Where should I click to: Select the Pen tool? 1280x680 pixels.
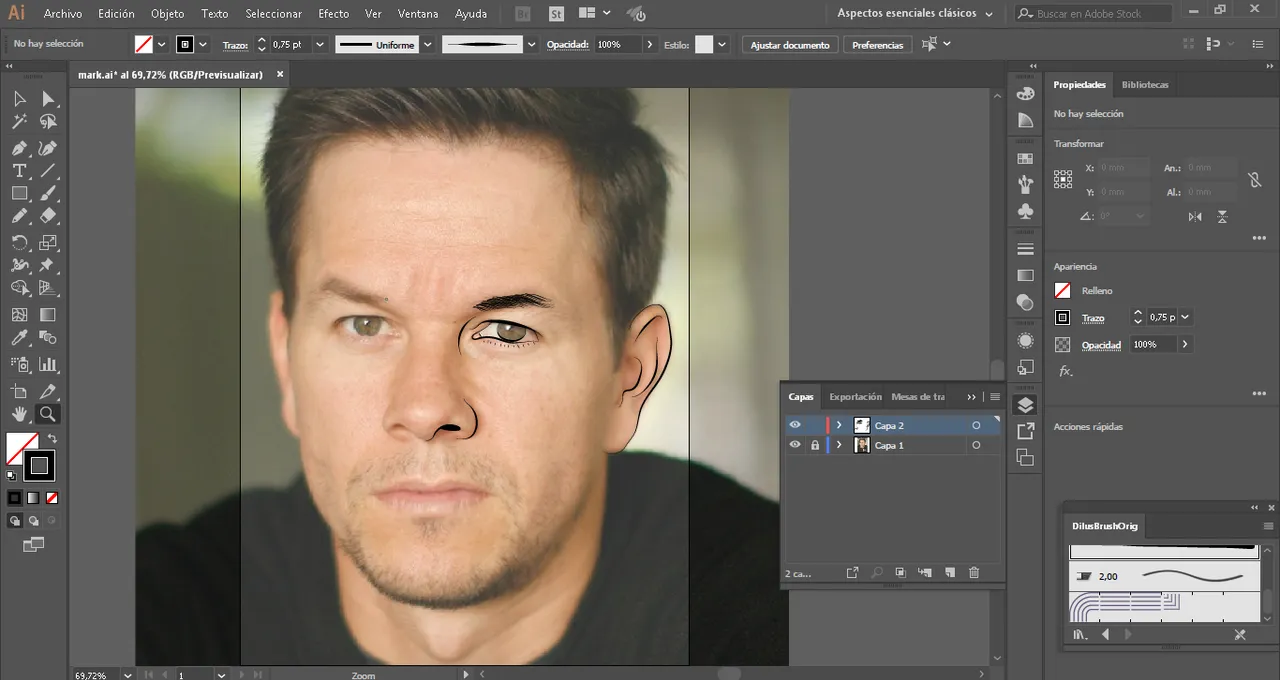coord(19,148)
